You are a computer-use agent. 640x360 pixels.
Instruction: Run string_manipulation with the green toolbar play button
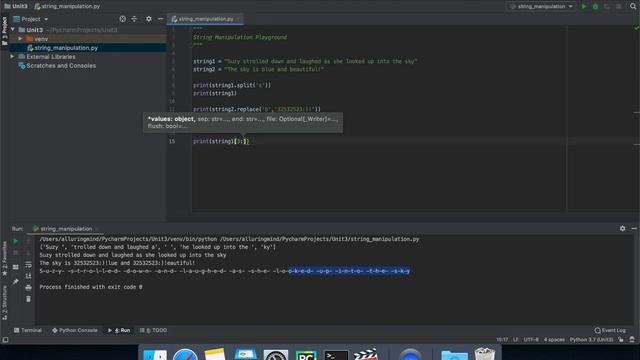(584, 7)
